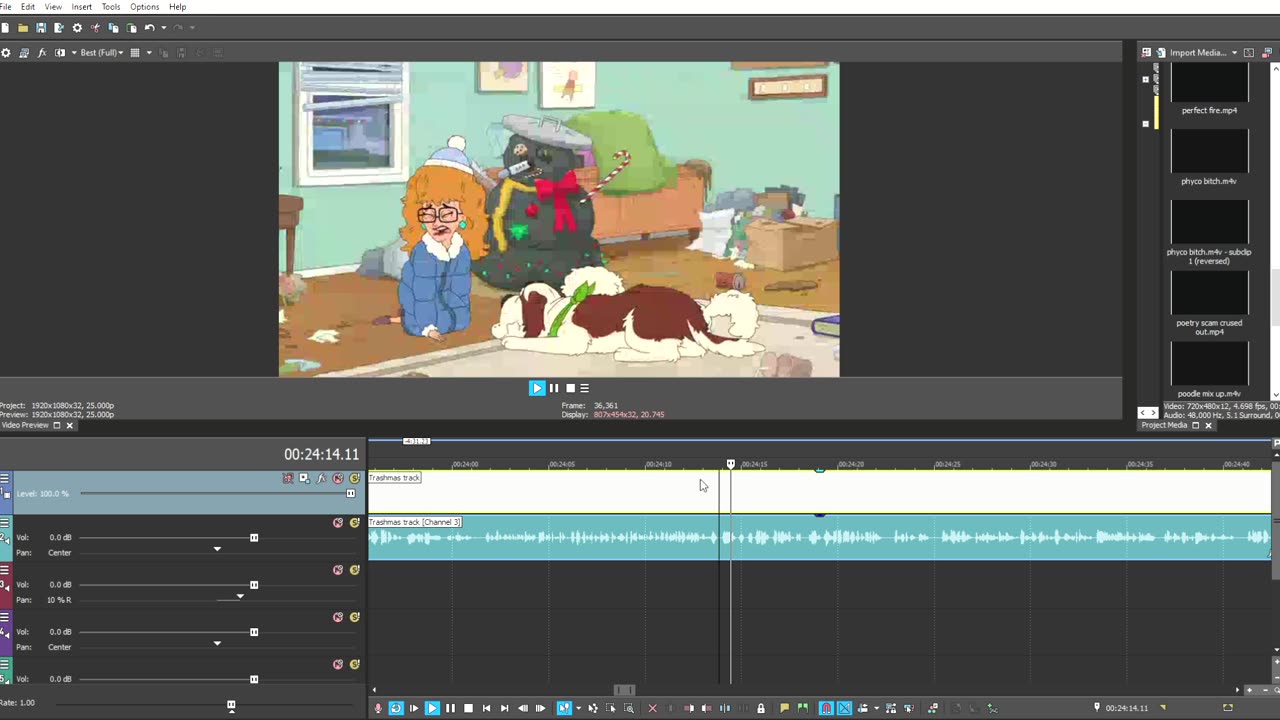Toggle snapping magnet in timeline toolbar
The width and height of the screenshot is (1280, 720).
point(826,708)
